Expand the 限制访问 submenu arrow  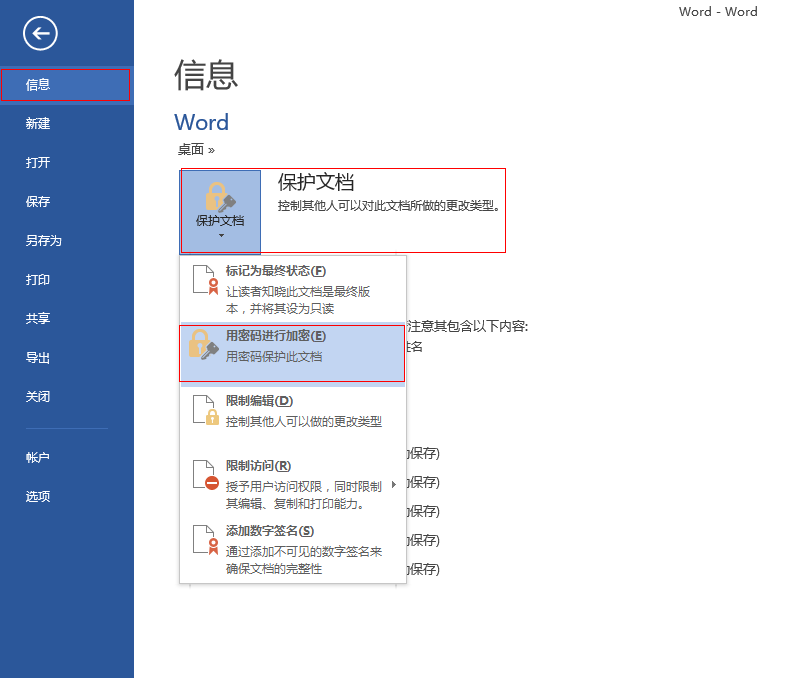[x=394, y=484]
